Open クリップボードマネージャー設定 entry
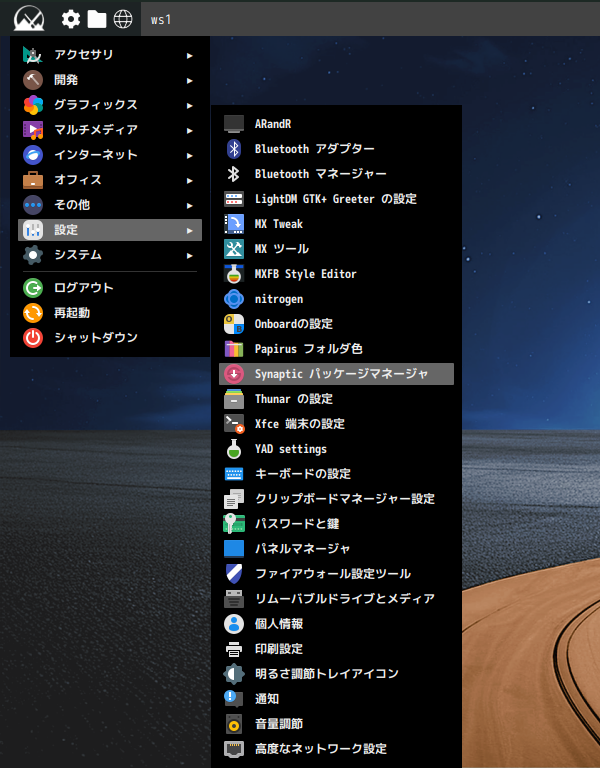This screenshot has height=768, width=600. [336, 499]
